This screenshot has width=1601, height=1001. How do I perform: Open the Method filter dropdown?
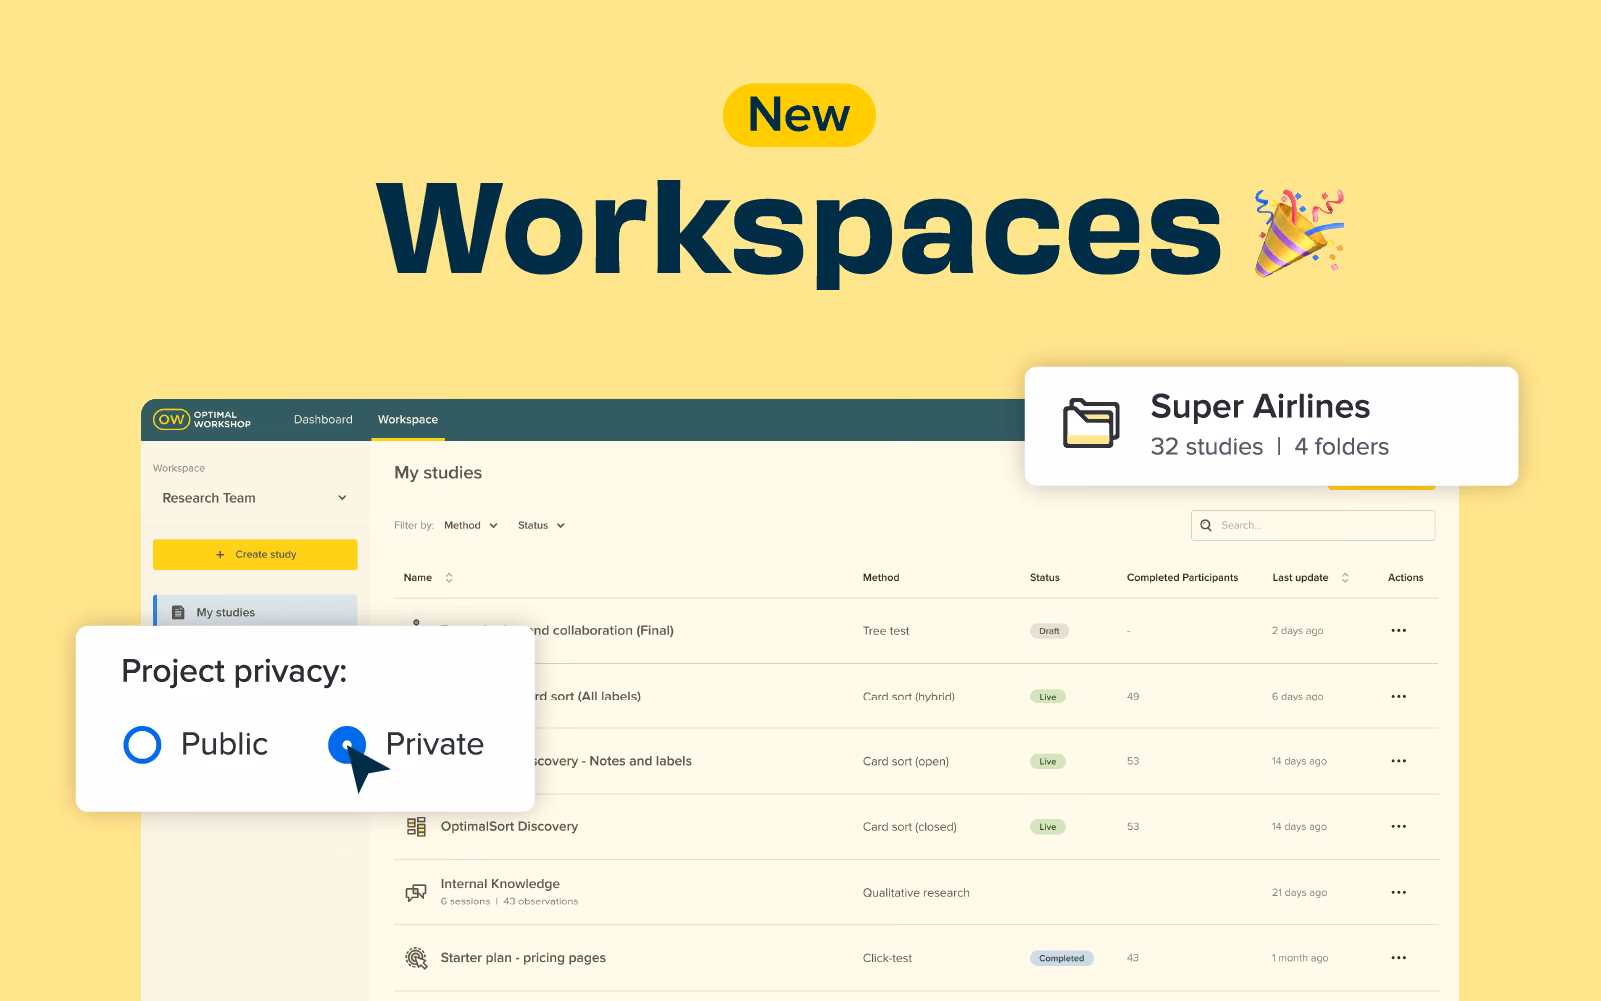pos(471,526)
